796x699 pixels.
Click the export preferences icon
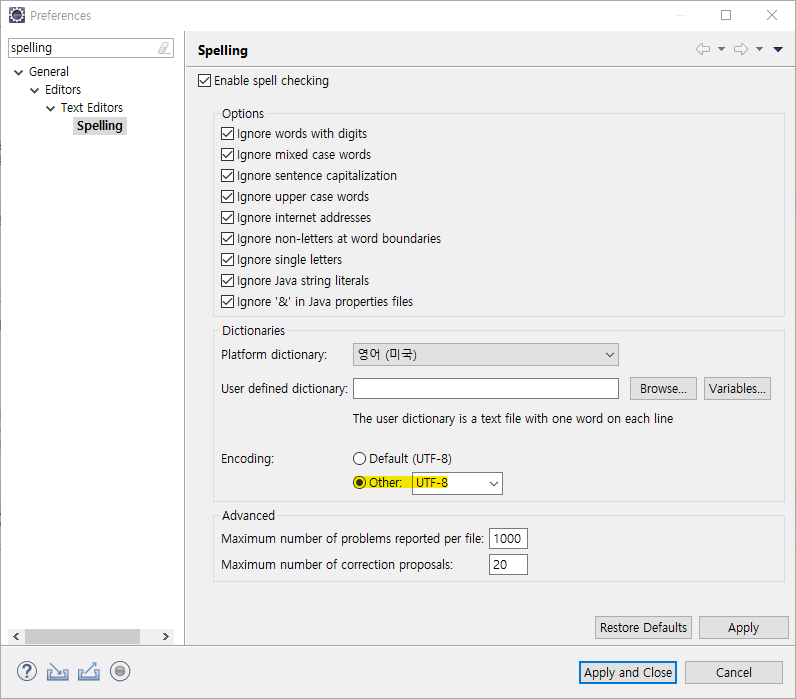click(89, 672)
